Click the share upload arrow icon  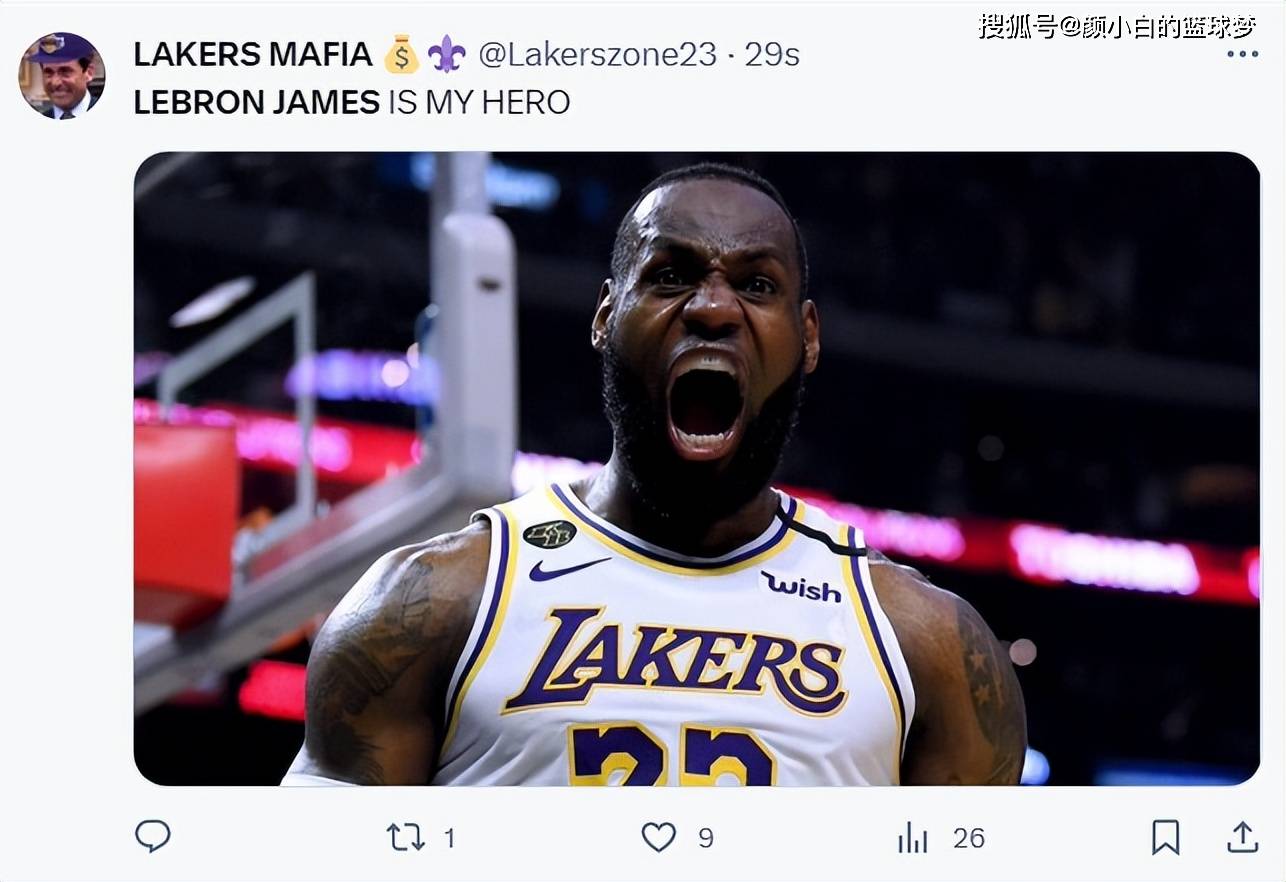point(1242,837)
